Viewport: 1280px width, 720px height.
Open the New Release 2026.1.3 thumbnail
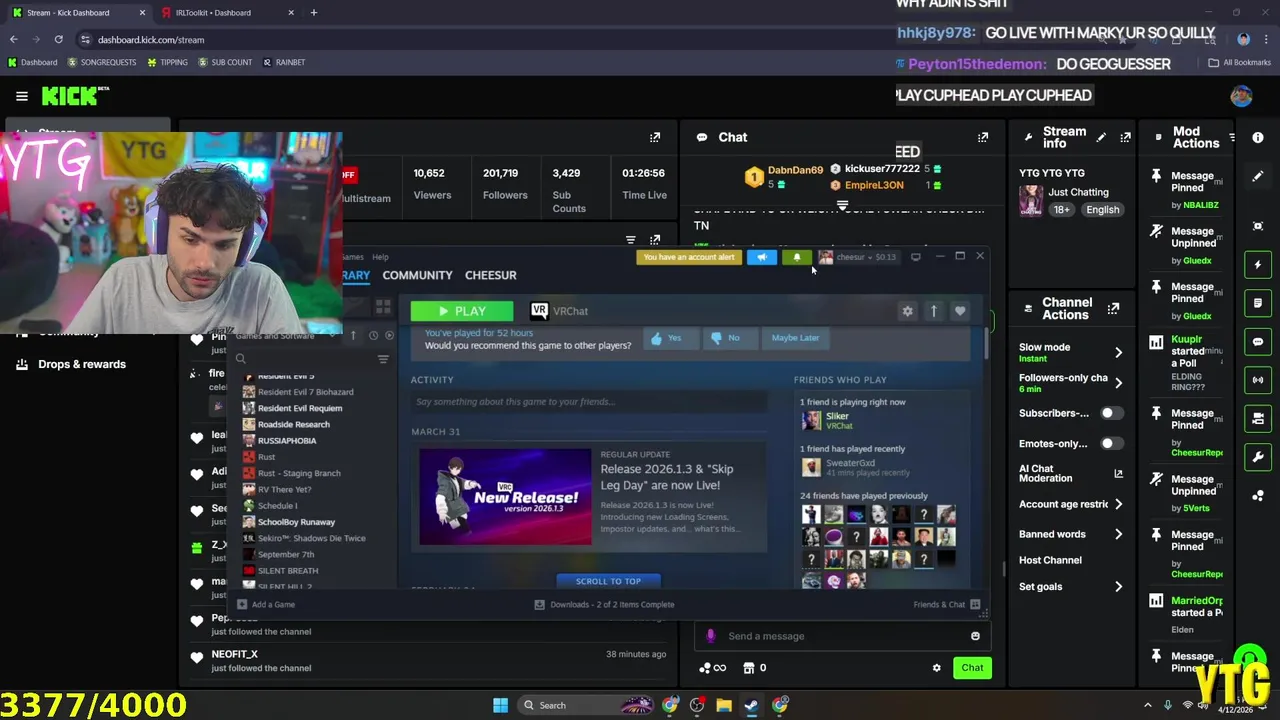click(505, 497)
